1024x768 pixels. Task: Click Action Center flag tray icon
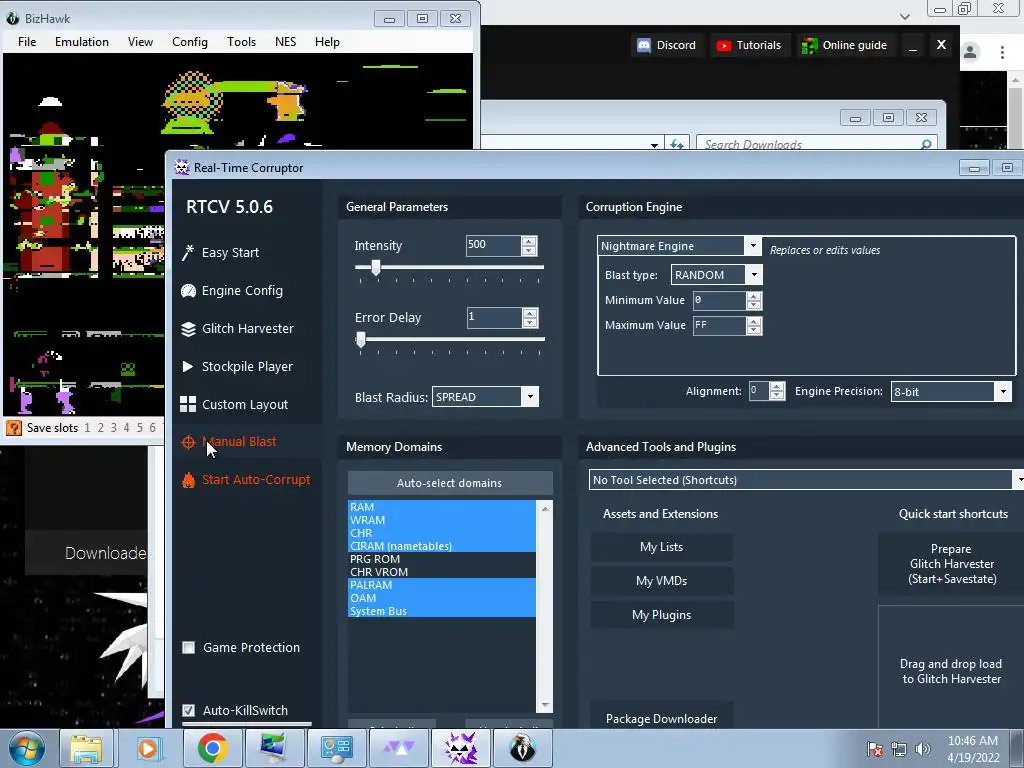click(874, 749)
